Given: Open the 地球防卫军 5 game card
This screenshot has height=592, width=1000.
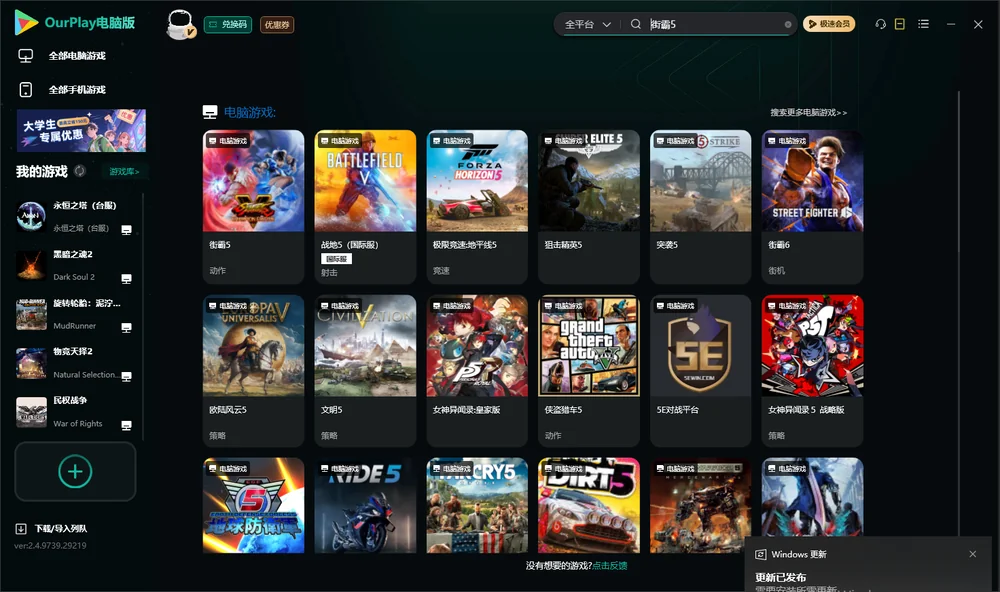Looking at the screenshot, I should click(x=253, y=505).
